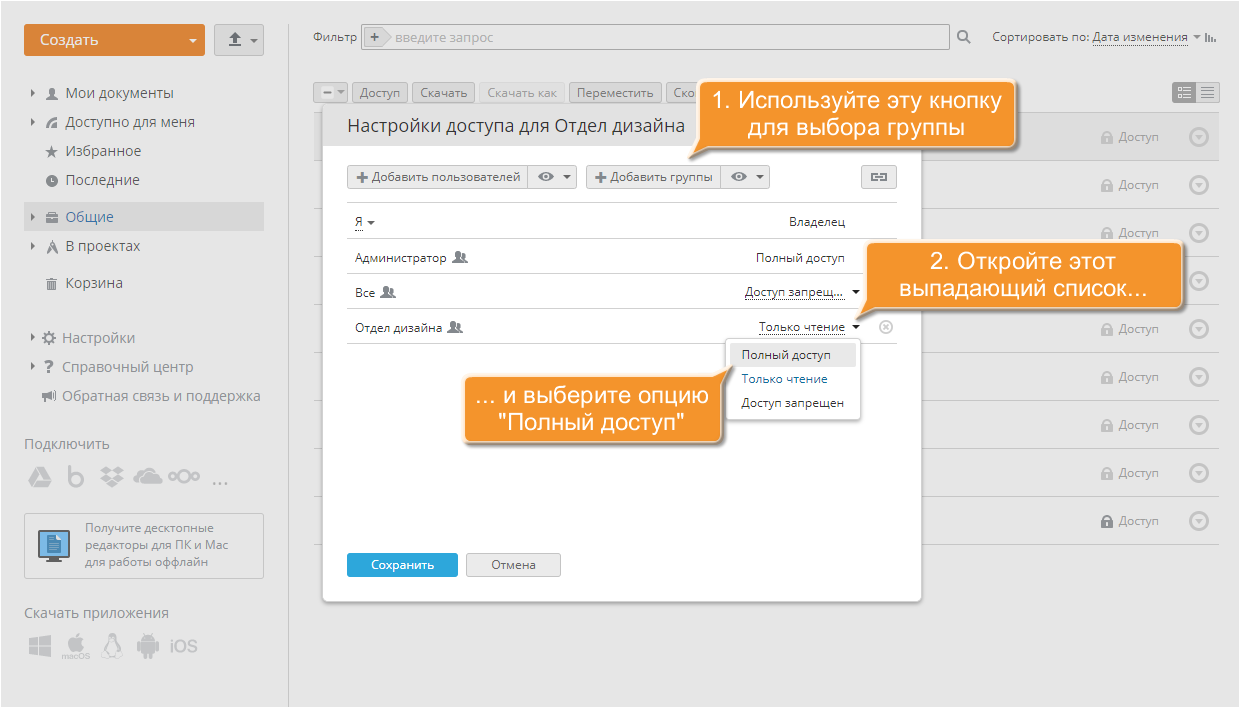1240x708 pixels.
Task: Click the magnifier search icon
Action: point(964,37)
